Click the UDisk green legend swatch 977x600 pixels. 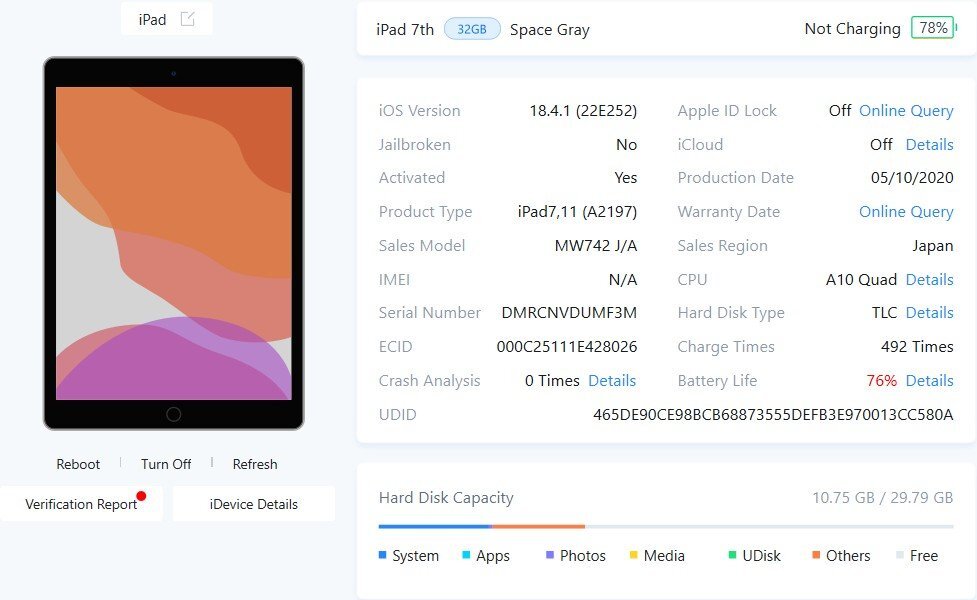(x=732, y=555)
